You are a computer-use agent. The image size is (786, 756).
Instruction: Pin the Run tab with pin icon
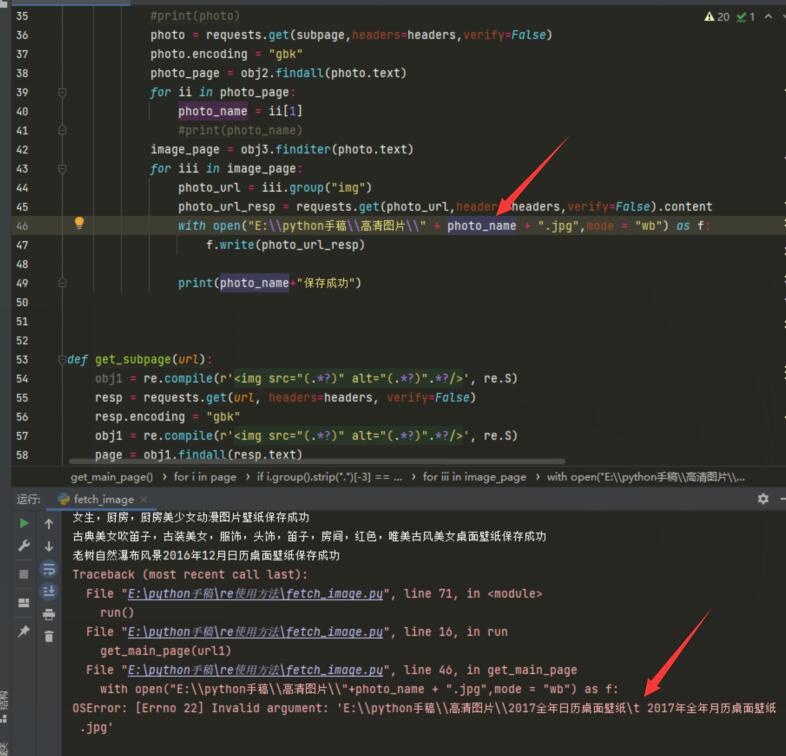pos(23,632)
